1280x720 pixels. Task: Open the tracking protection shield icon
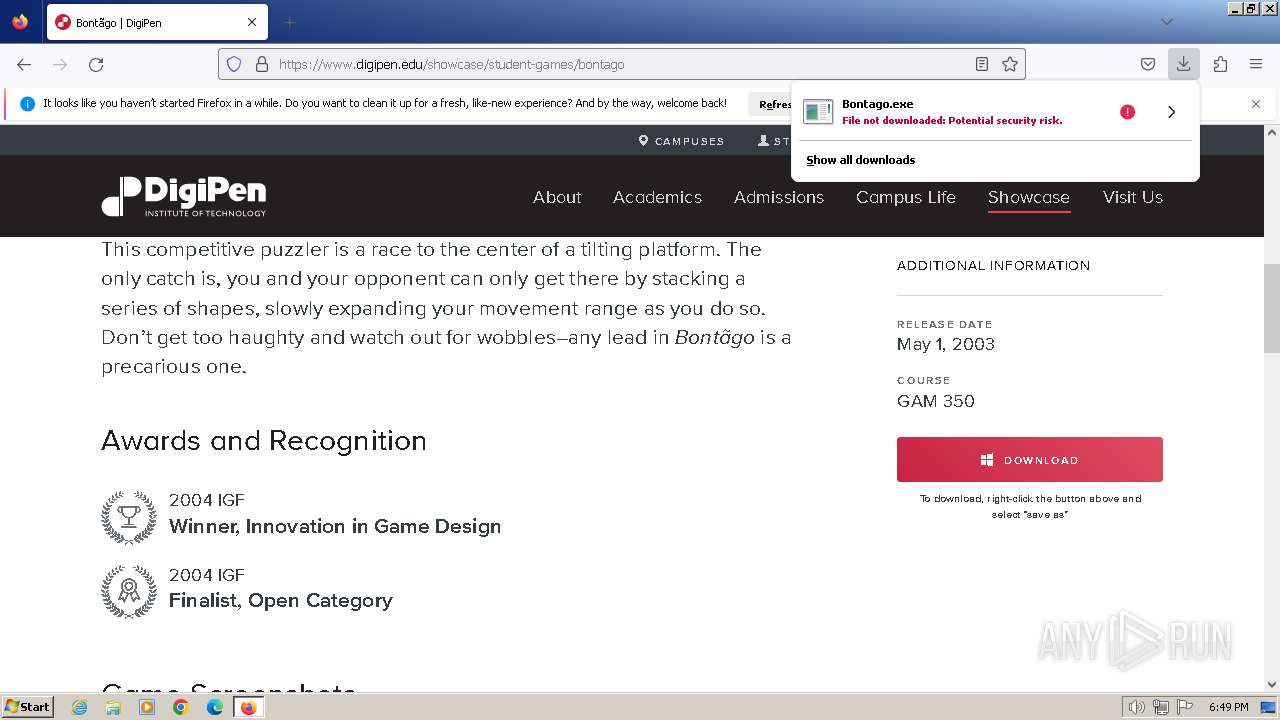click(234, 64)
